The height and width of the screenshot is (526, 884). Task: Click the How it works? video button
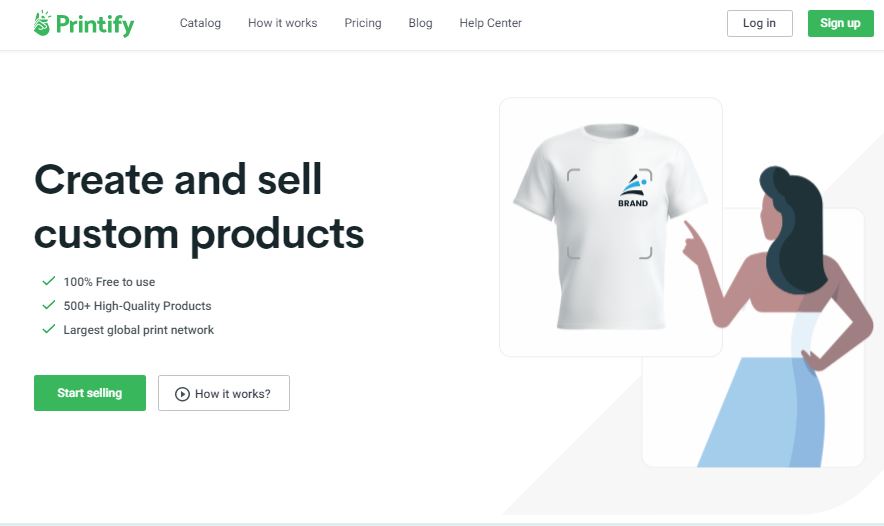[x=224, y=393]
